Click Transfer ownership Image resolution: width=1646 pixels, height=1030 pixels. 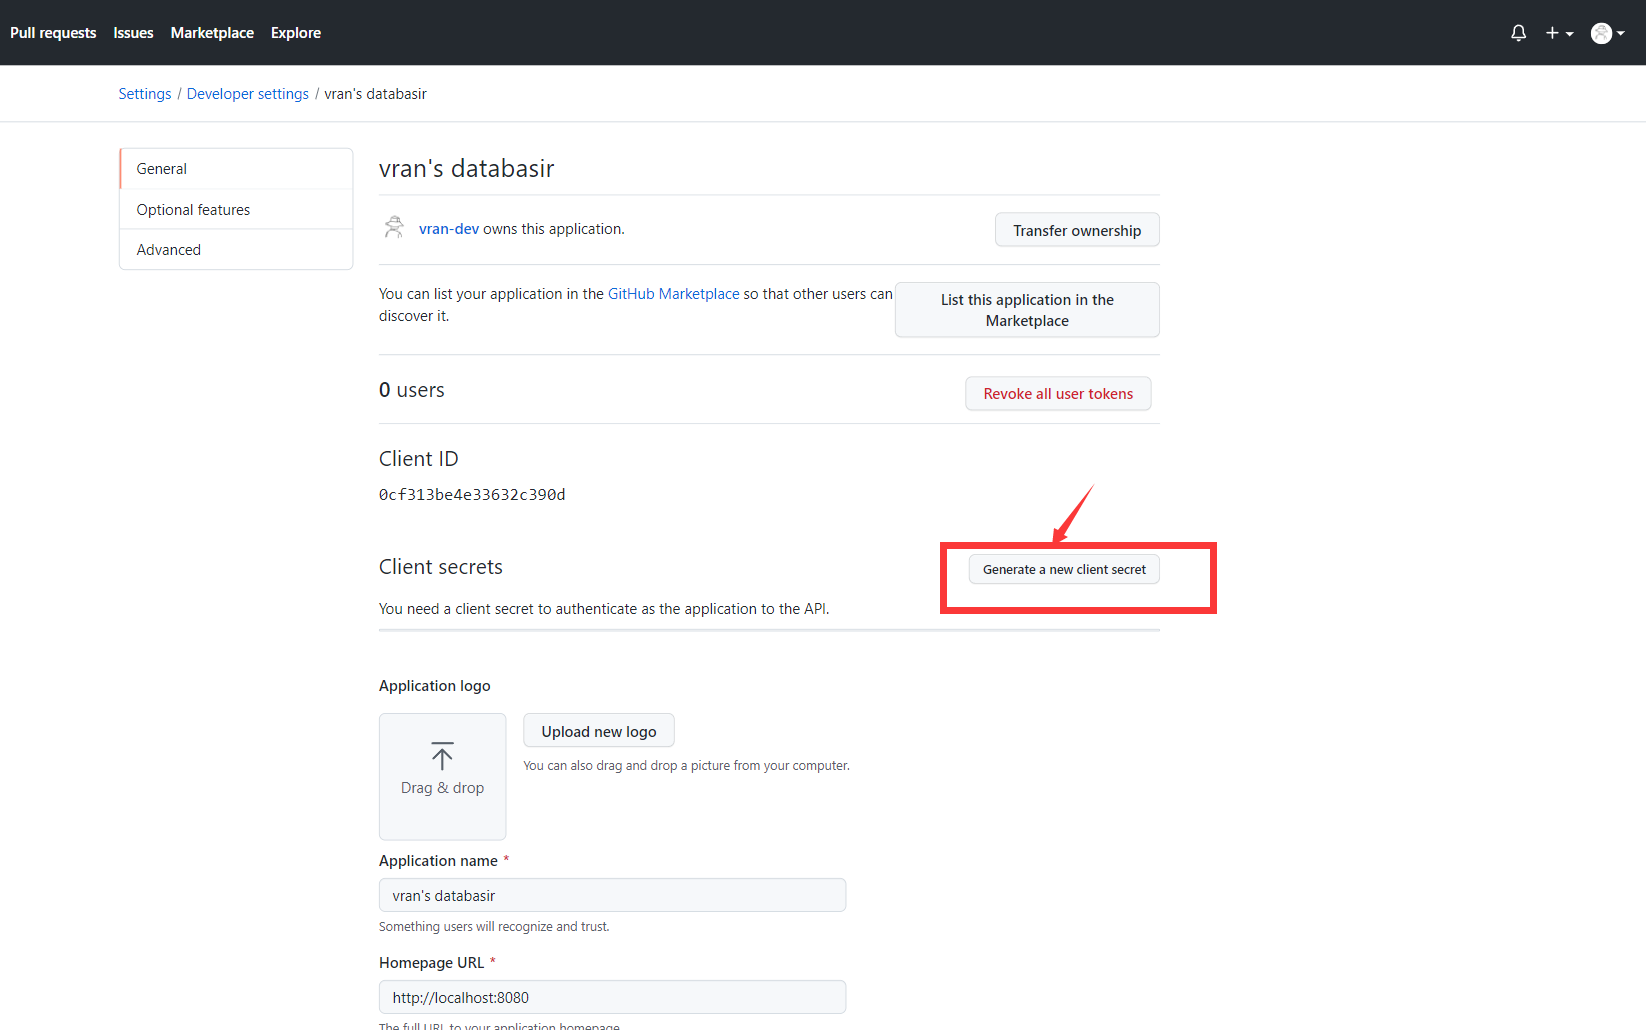pyautogui.click(x=1076, y=229)
